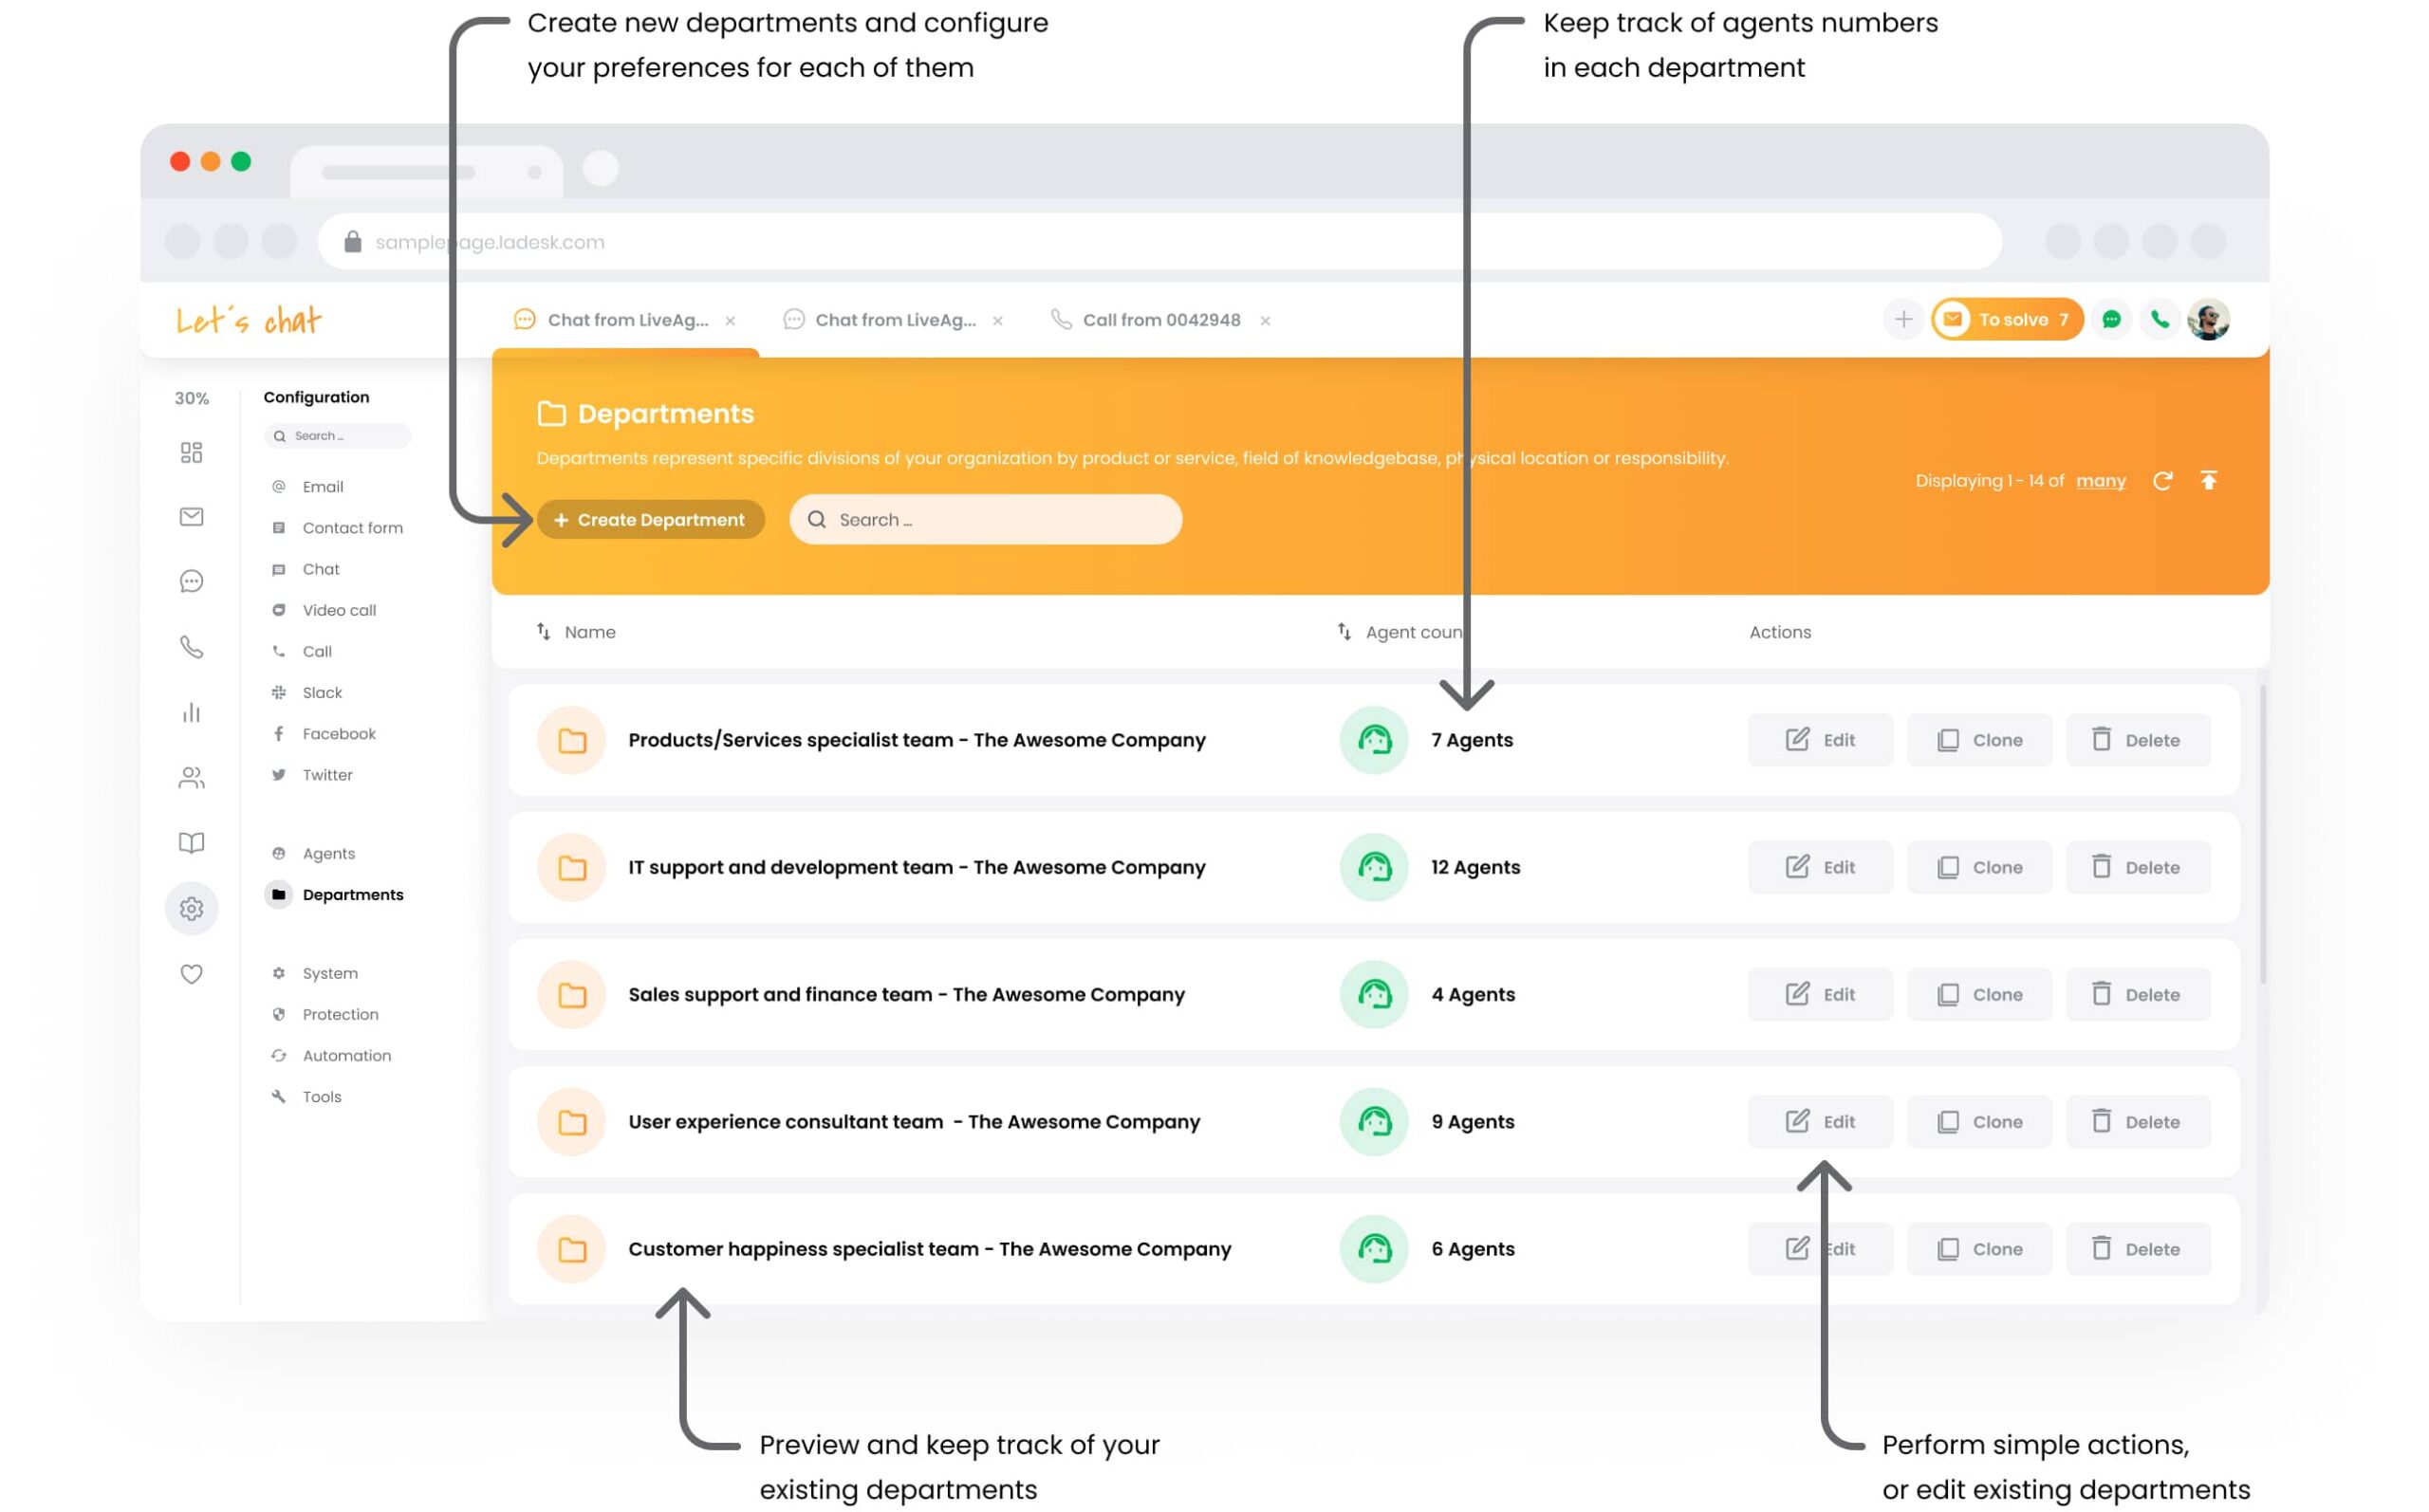Toggle sort order on Agent count column
This screenshot has height=1512, width=2429.
pos(1343,632)
